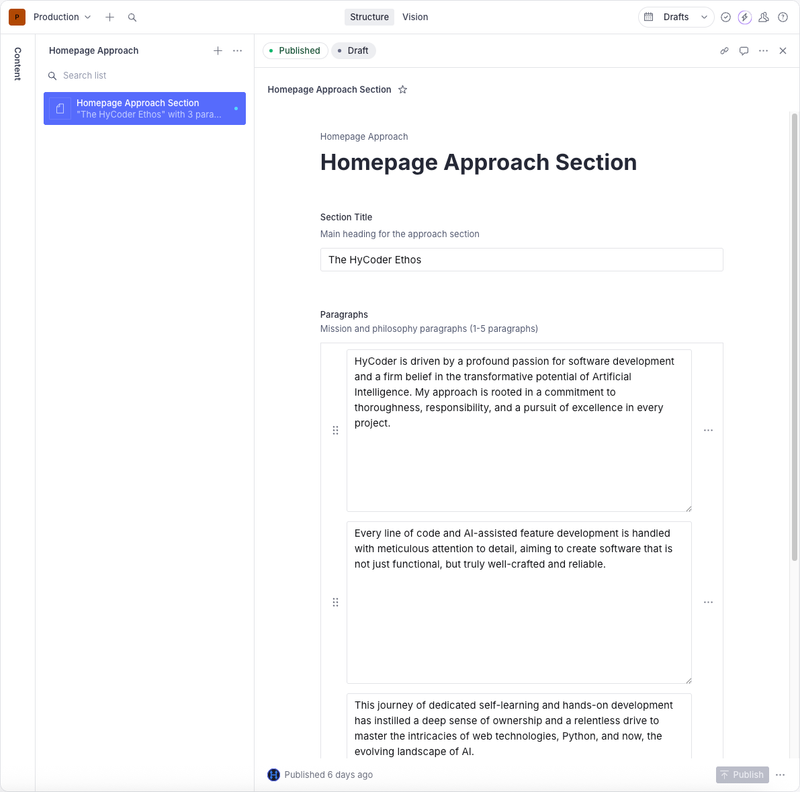Click the lightning tasks icon
Screen dimensions: 800x792
(745, 17)
